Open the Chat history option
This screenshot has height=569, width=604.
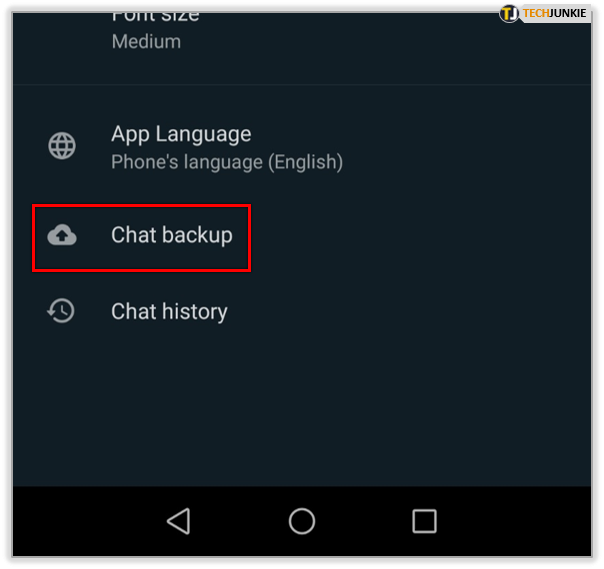click(169, 311)
